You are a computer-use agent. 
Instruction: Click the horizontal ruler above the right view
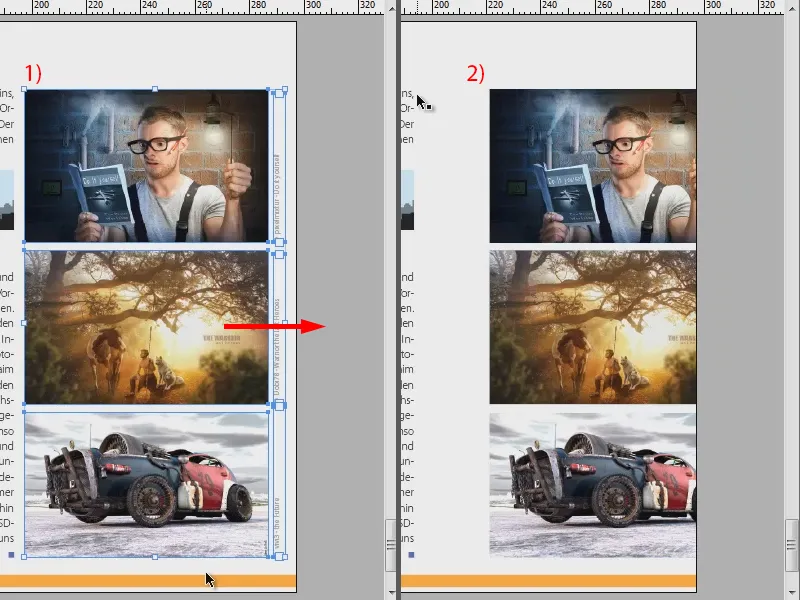(x=592, y=7)
